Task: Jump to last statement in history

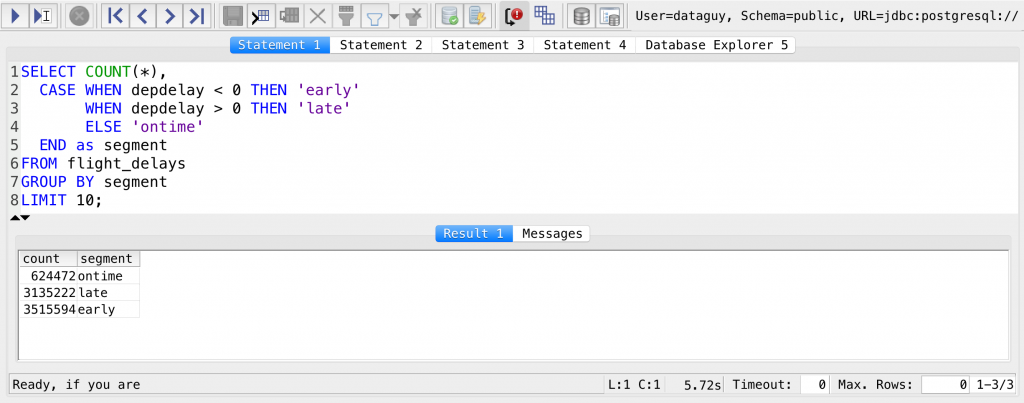Action: (197, 15)
